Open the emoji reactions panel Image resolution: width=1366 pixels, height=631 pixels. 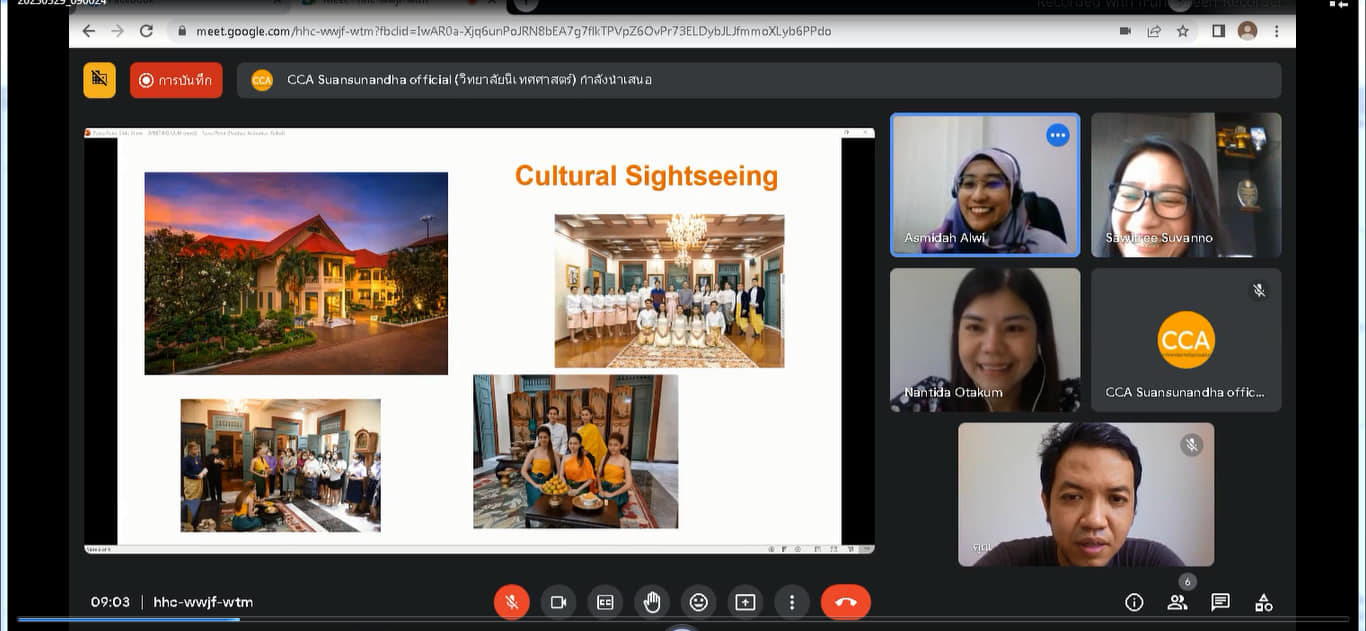tap(698, 602)
